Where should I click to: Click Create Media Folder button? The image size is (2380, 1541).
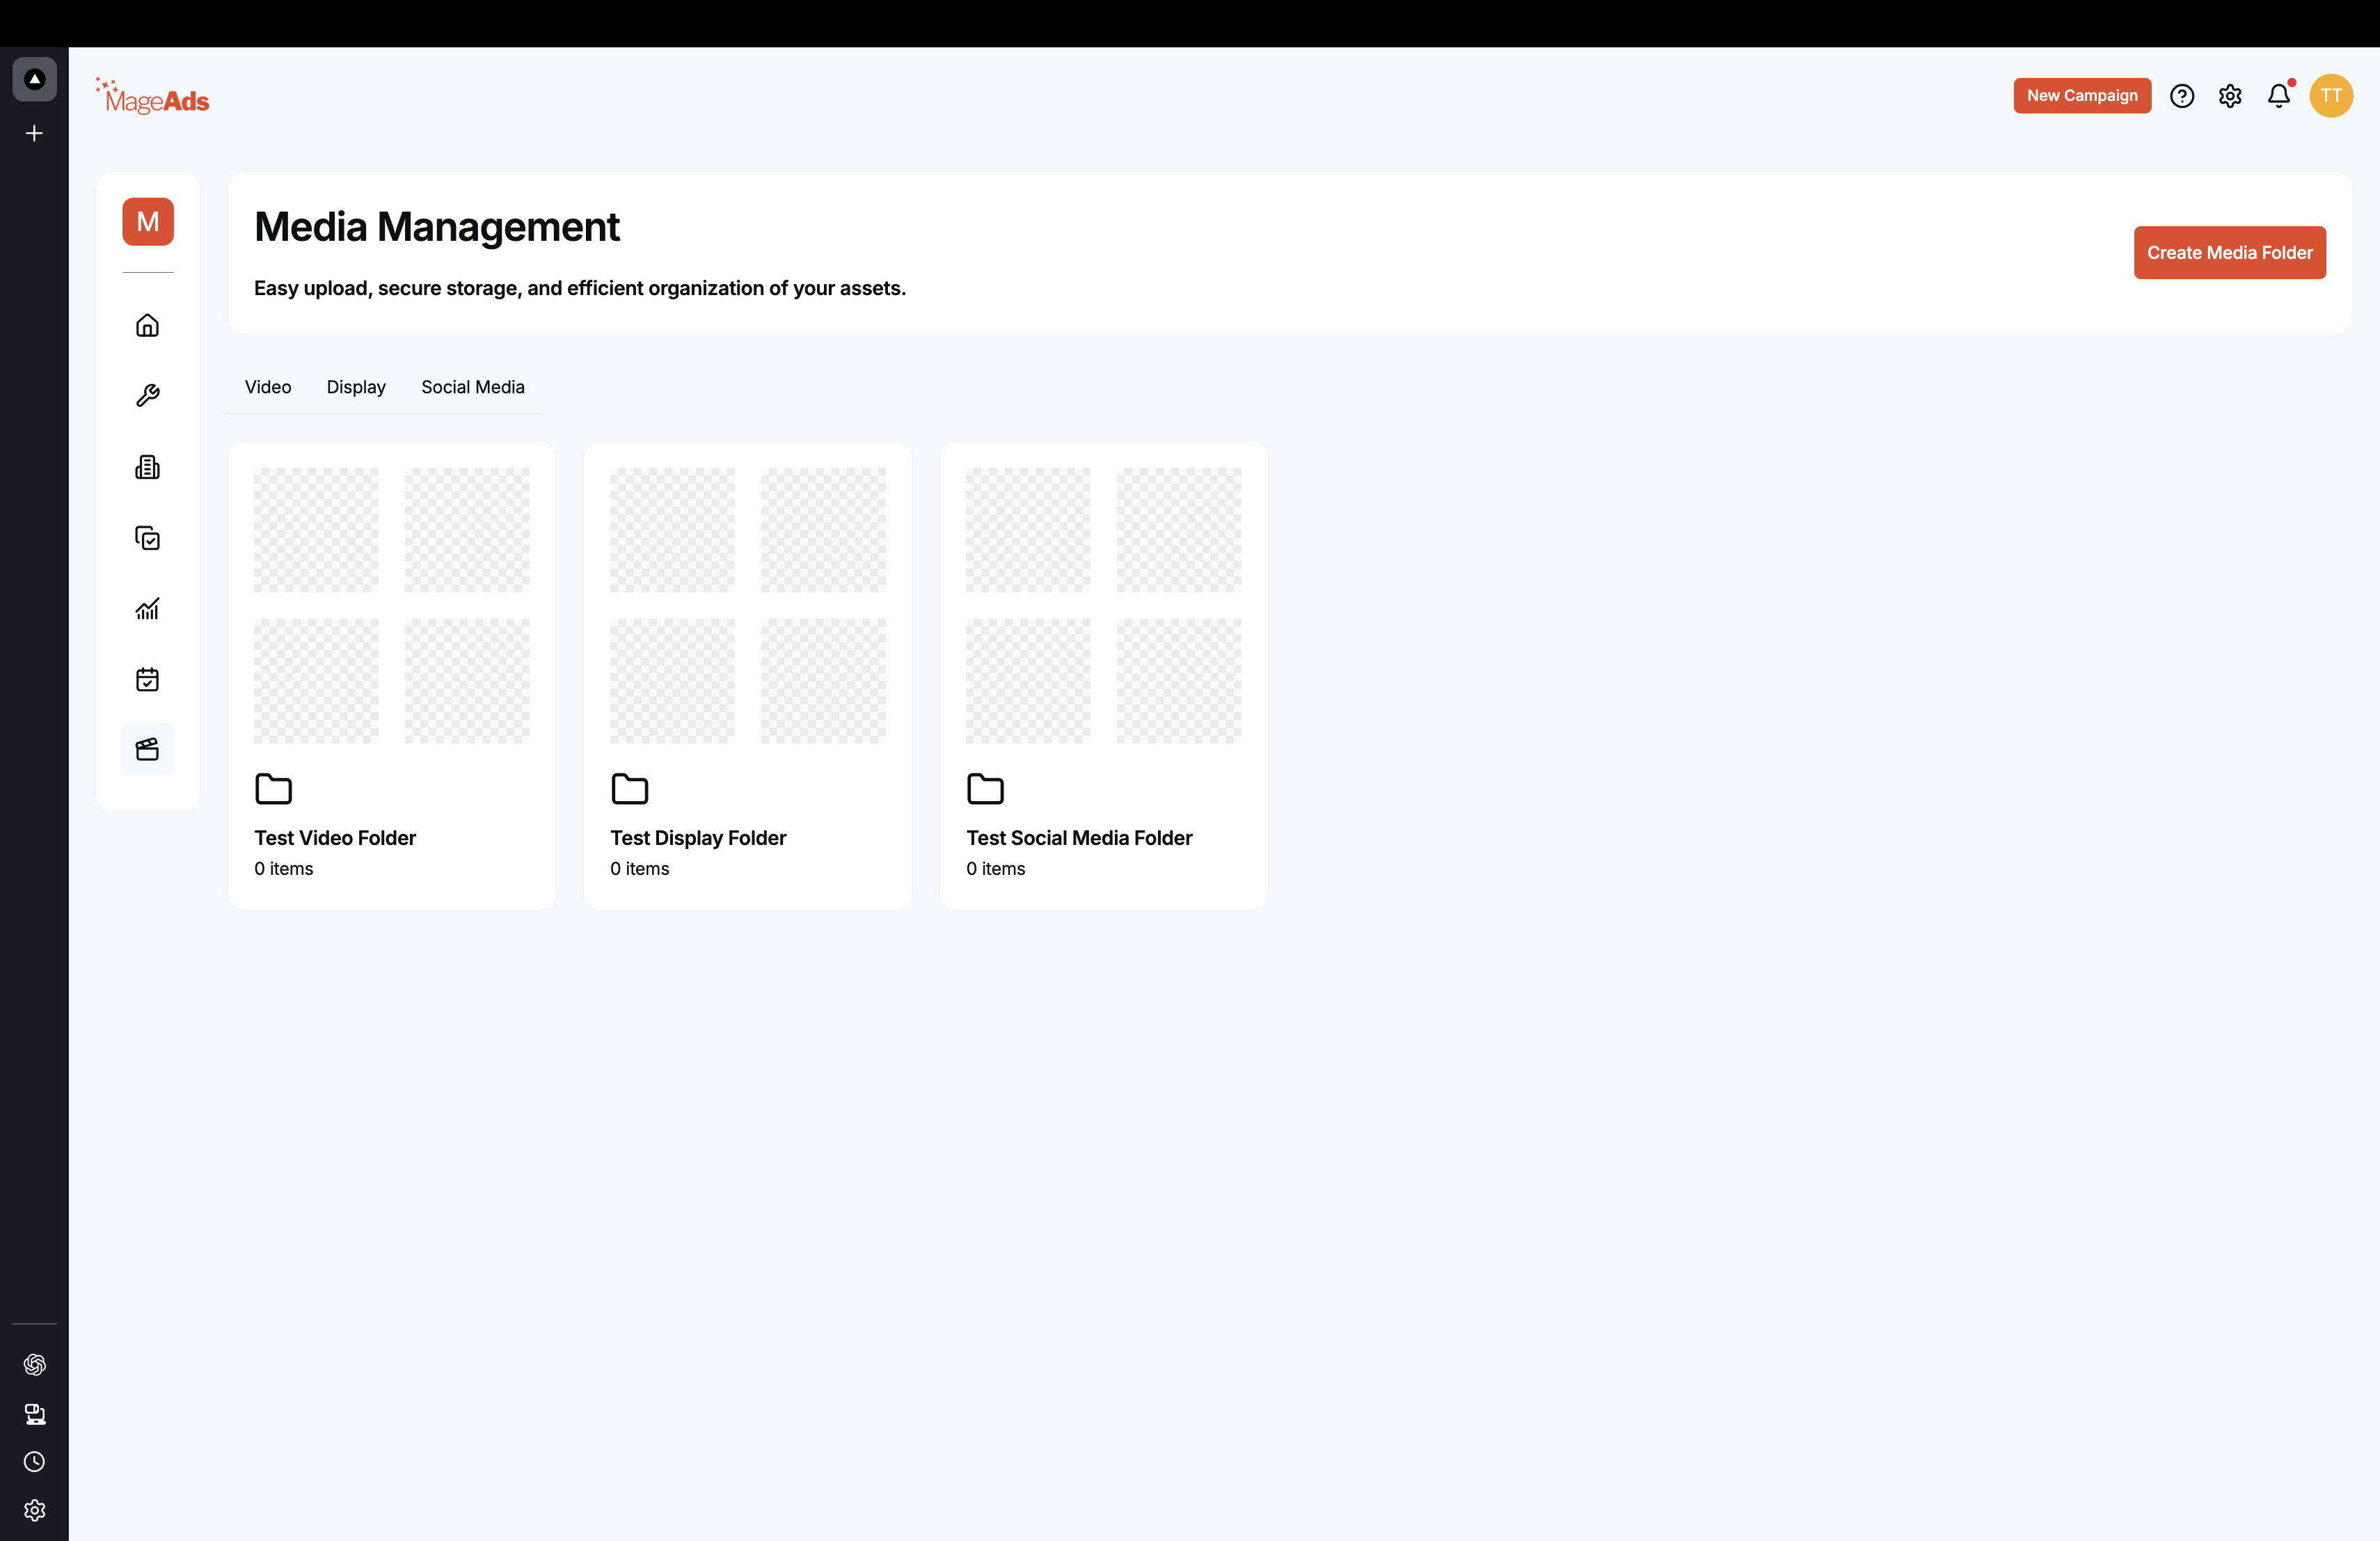point(2229,253)
